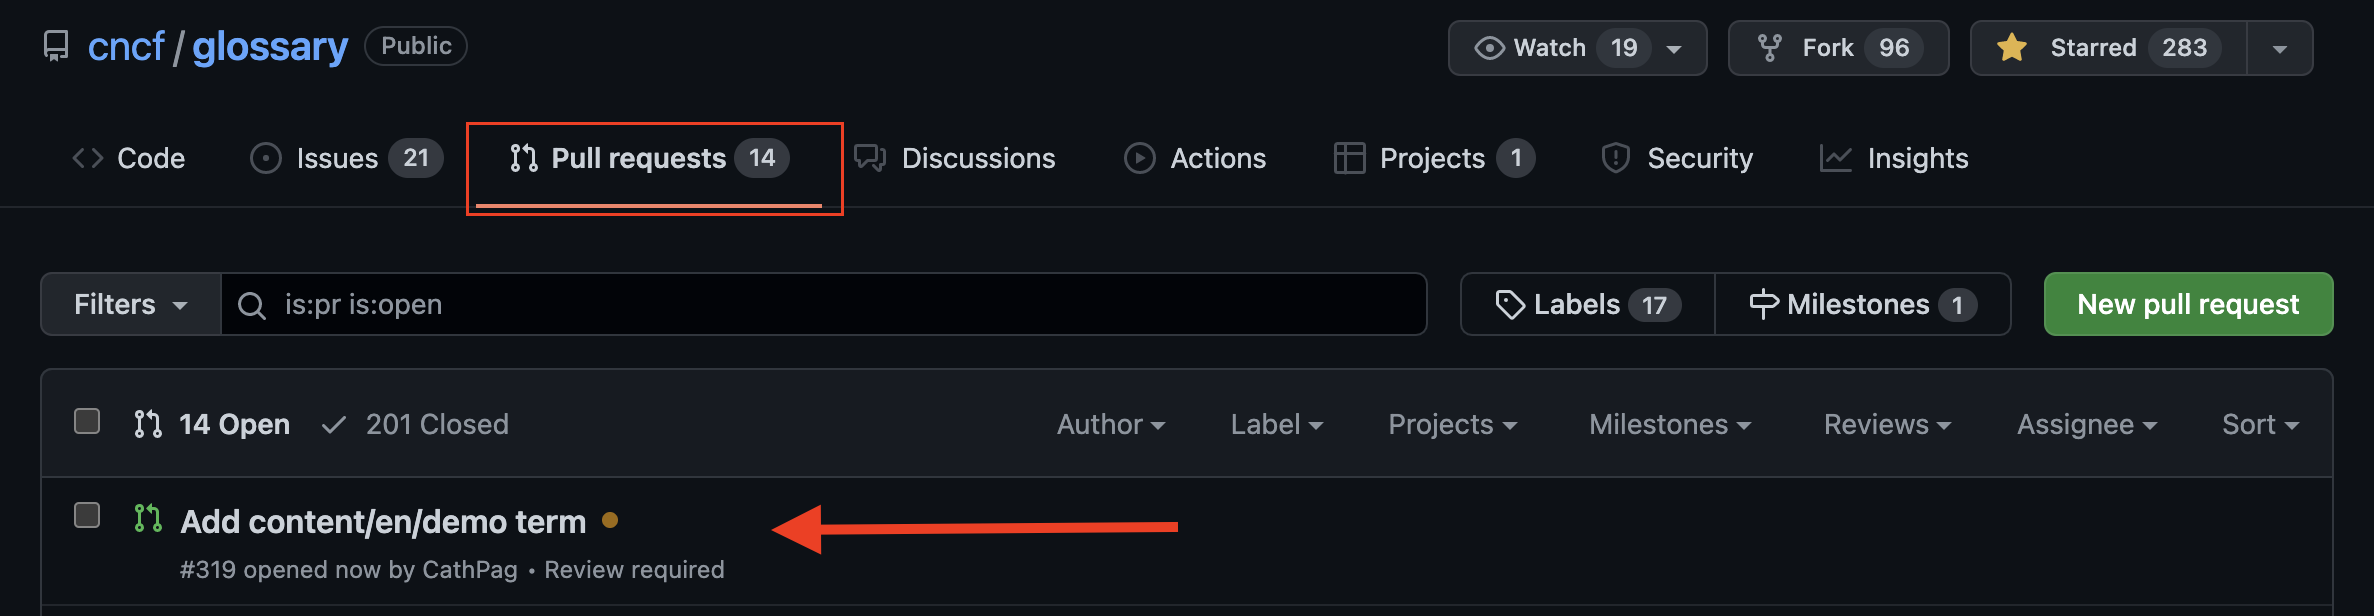Open the star lists dropdown arrow
The width and height of the screenshot is (2374, 616).
2280,48
